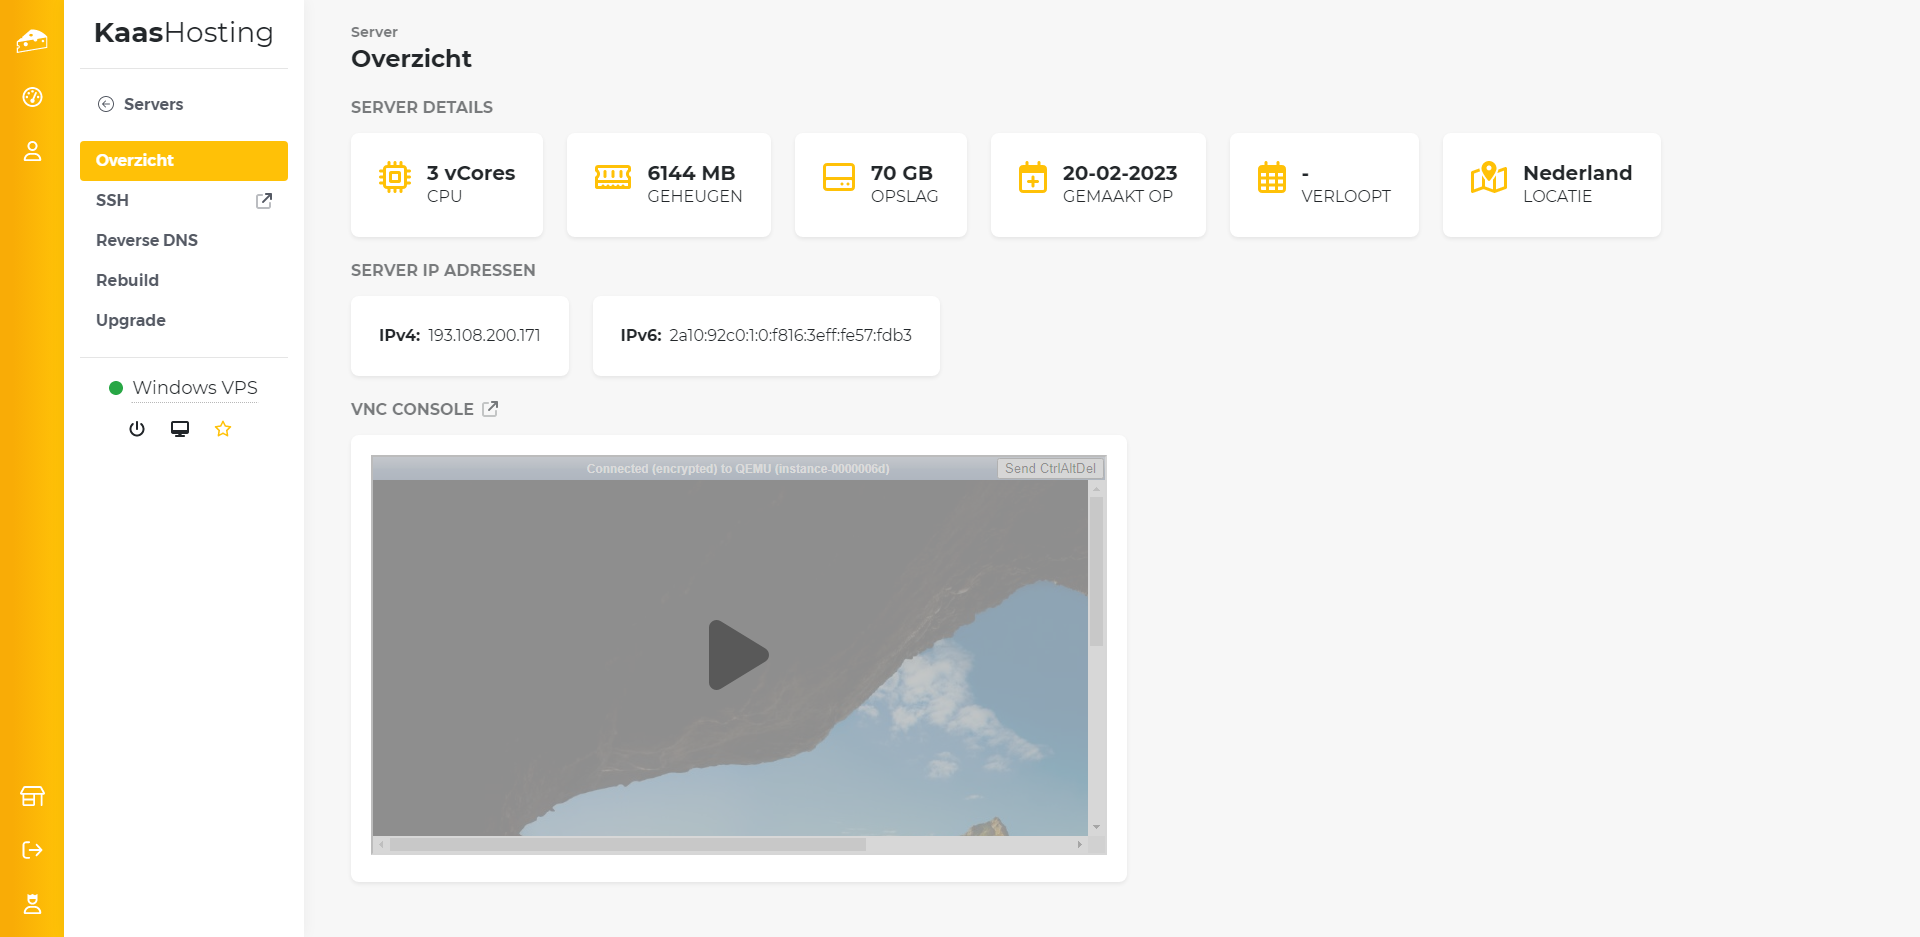Viewport: 1920px width, 937px height.
Task: Click the power icon under Windows VPS
Action: (137, 429)
